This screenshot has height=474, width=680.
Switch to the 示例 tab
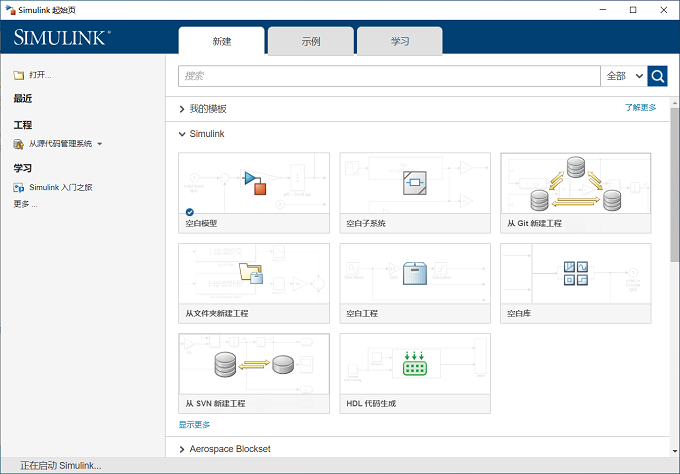311,41
